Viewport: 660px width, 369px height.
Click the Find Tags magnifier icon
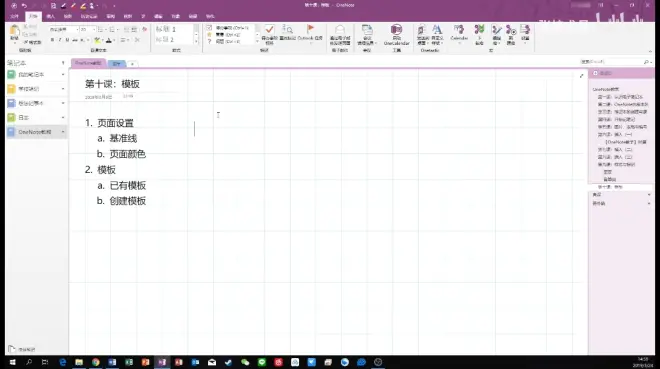tap(287, 29)
